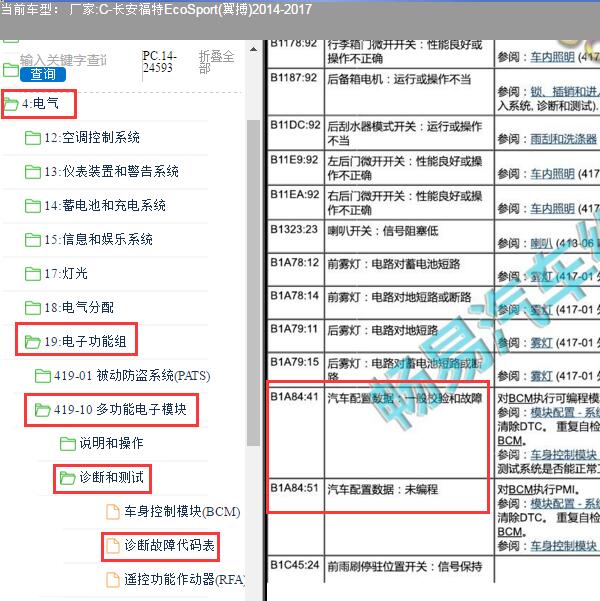This screenshot has height=601, width=600.
Task: Open 车身控制模块 link in B1A84:41 row
Action: 564,455
